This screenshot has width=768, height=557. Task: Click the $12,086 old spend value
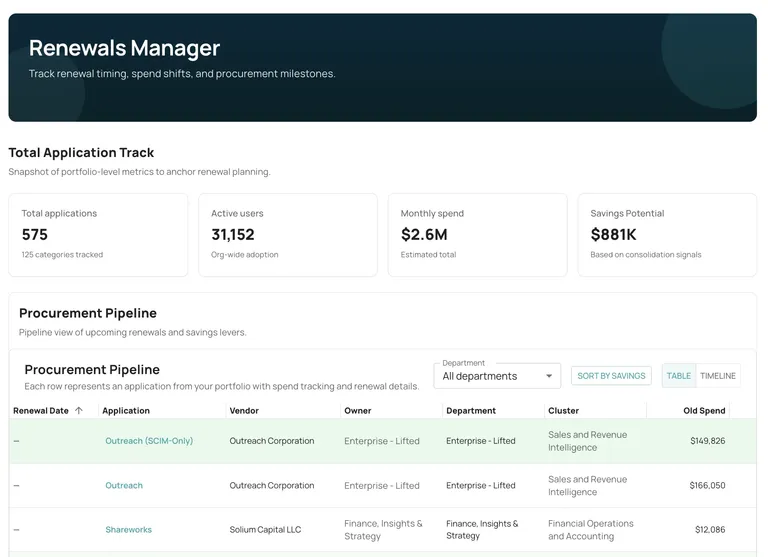(710, 530)
